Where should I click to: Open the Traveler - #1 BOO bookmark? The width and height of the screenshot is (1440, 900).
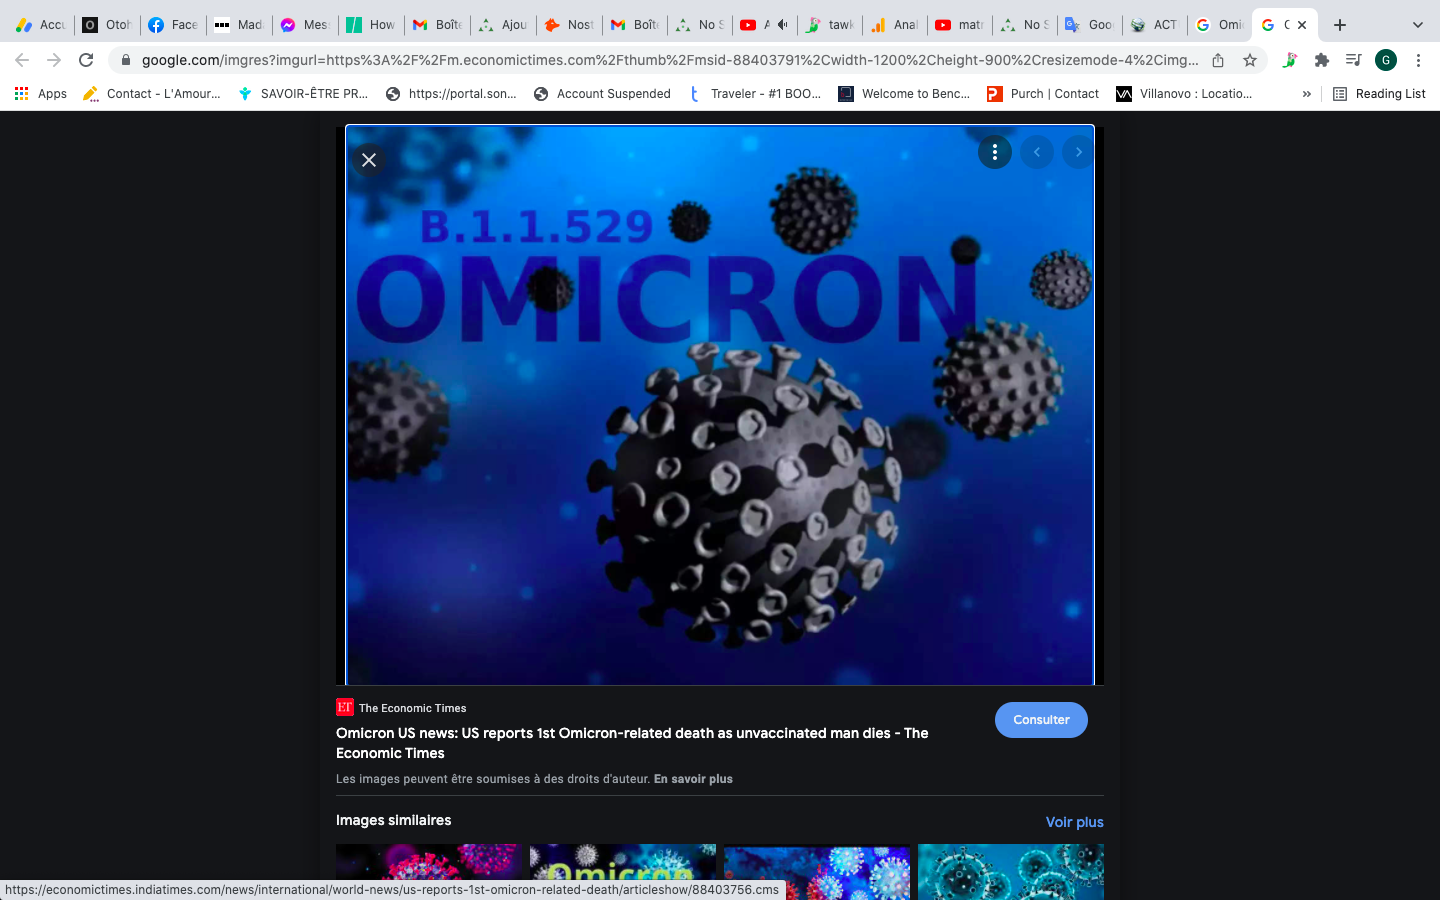(754, 94)
